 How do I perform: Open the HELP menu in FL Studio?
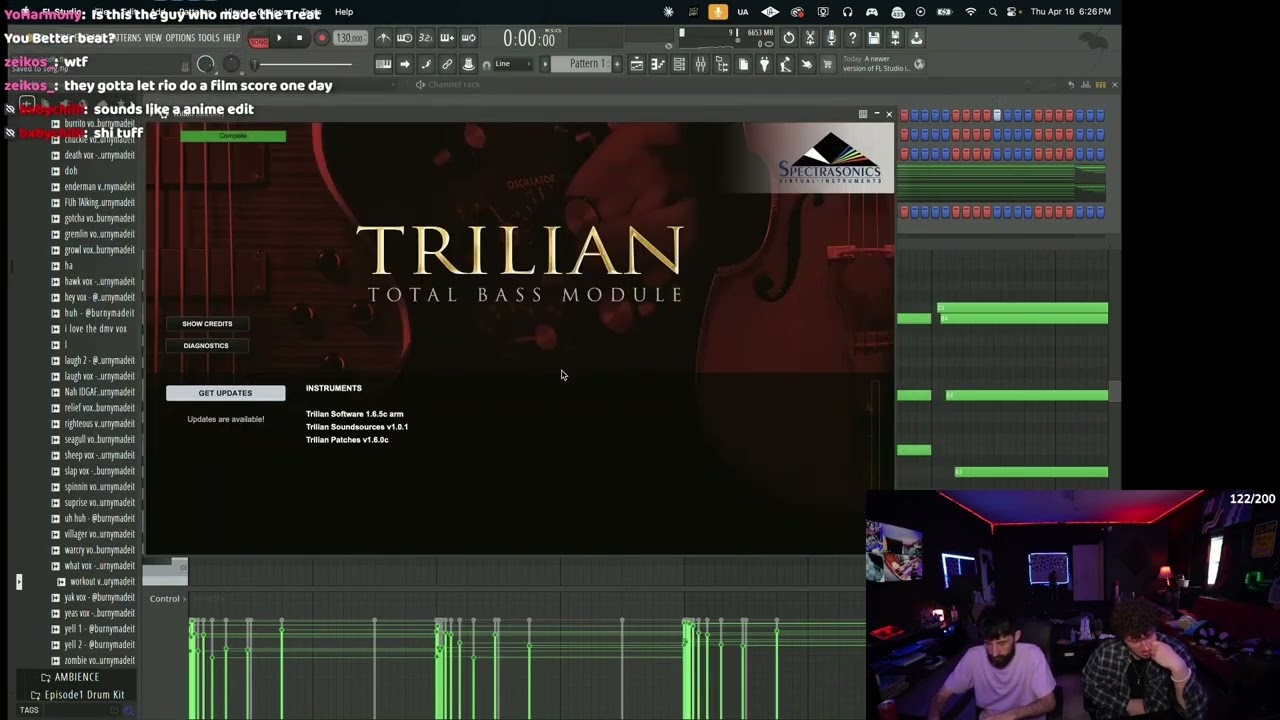(231, 38)
